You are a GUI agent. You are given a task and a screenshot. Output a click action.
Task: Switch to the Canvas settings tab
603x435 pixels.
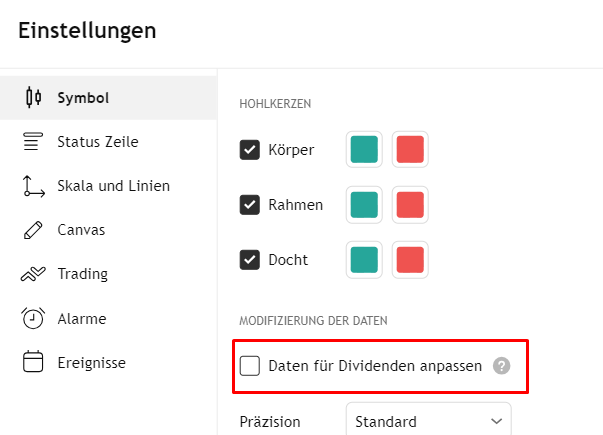coord(81,230)
